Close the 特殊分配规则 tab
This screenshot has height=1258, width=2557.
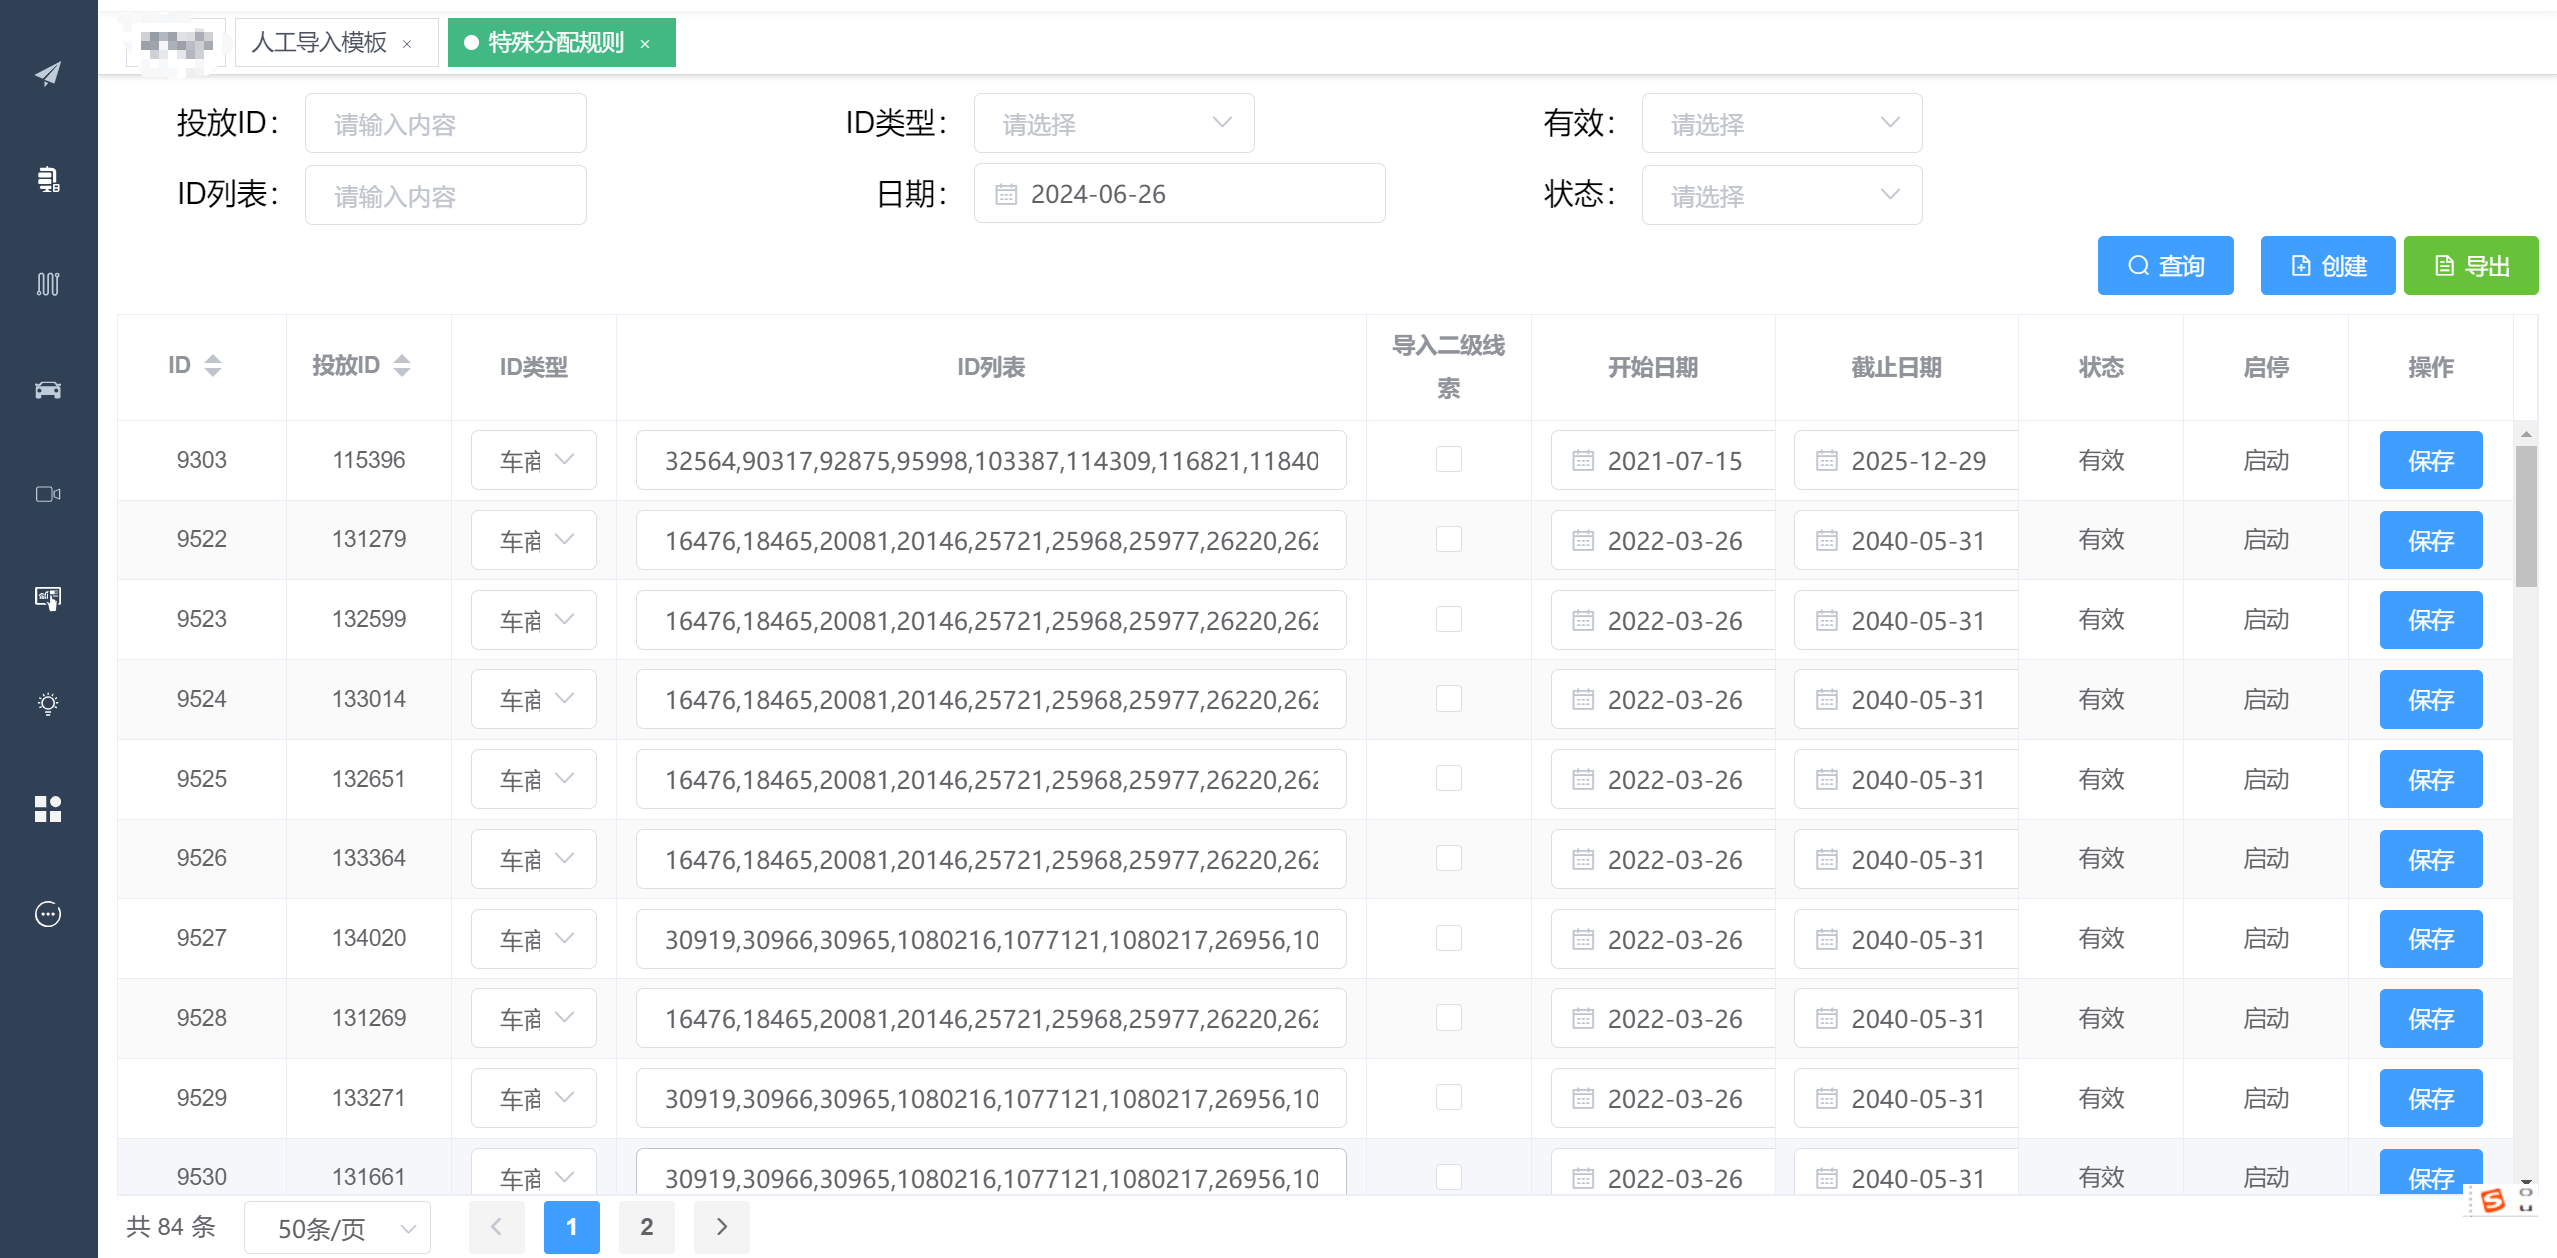tap(645, 44)
